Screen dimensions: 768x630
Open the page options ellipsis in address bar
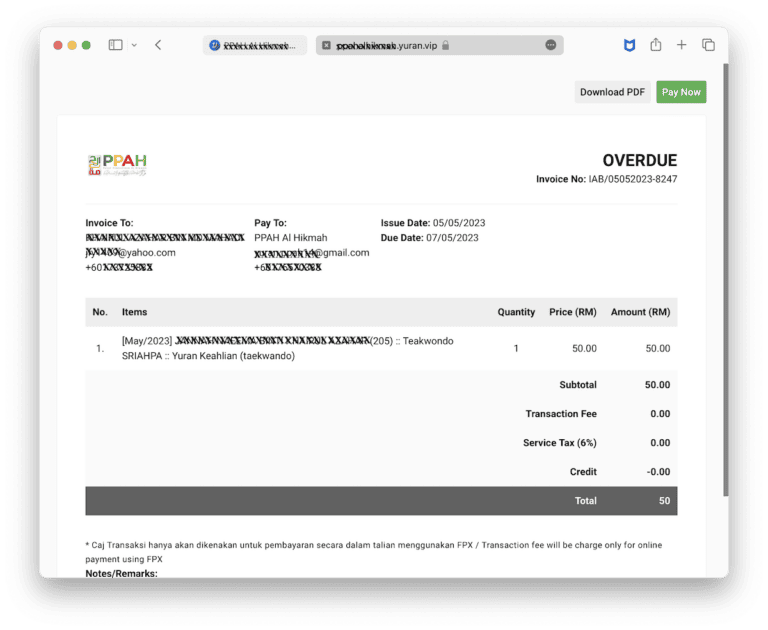550,45
